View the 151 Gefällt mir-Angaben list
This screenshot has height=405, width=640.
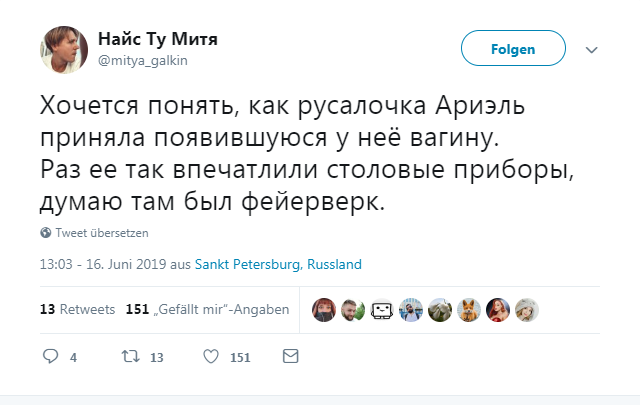(x=208, y=309)
